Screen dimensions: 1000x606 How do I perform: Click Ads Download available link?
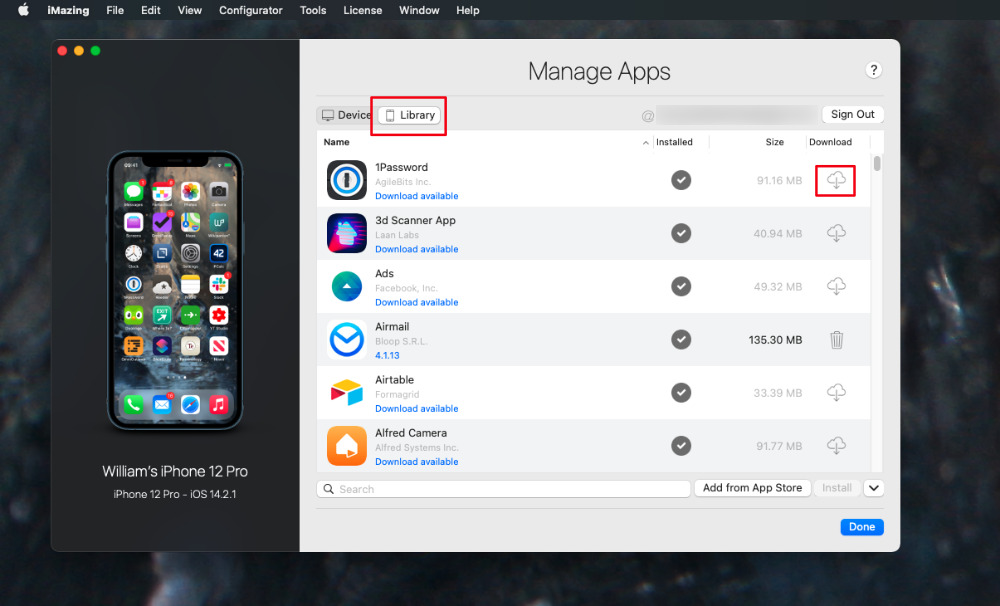[x=416, y=302]
